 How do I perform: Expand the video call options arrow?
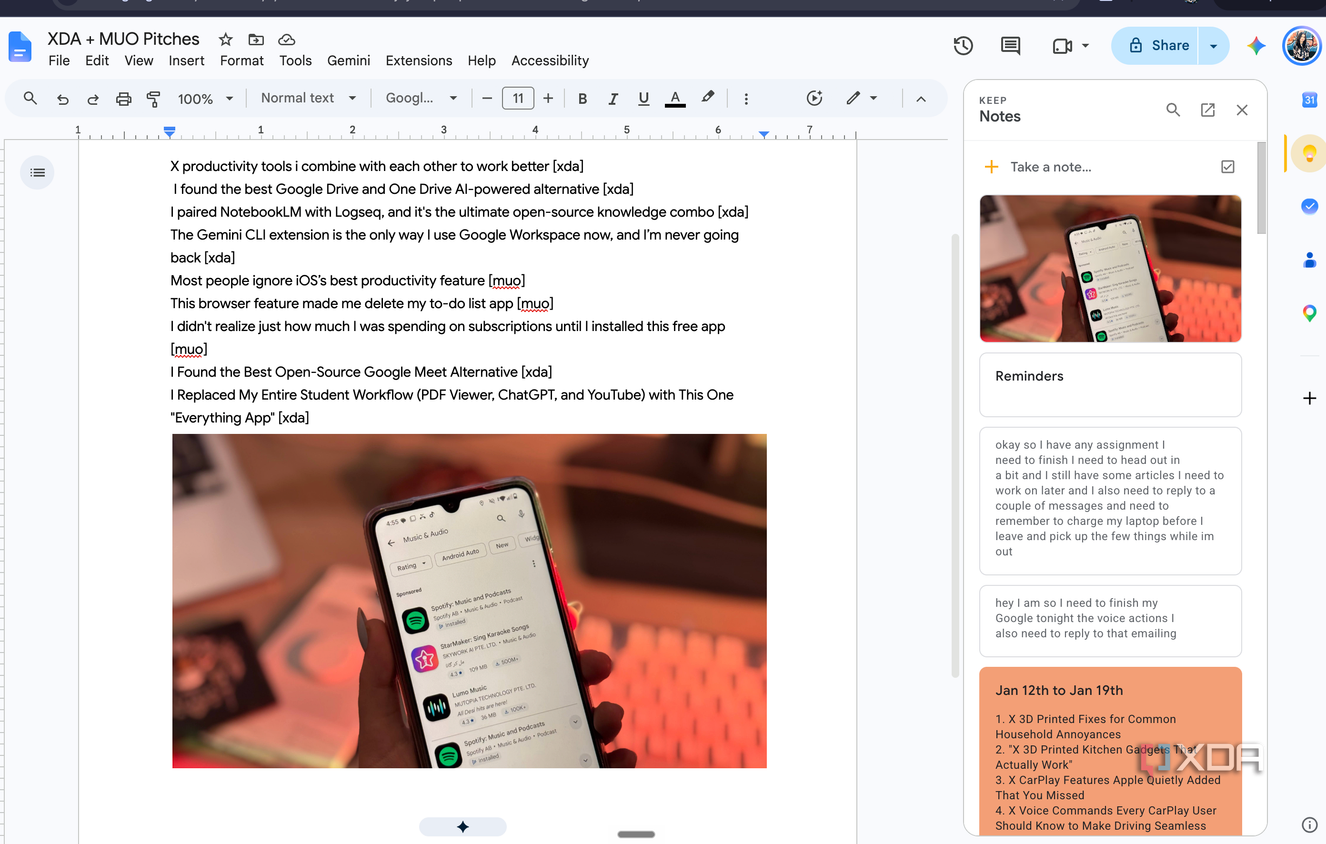[x=1085, y=46]
